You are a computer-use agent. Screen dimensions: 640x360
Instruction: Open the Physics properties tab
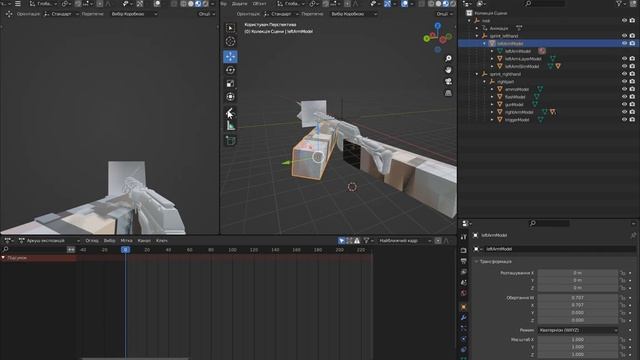[464, 339]
